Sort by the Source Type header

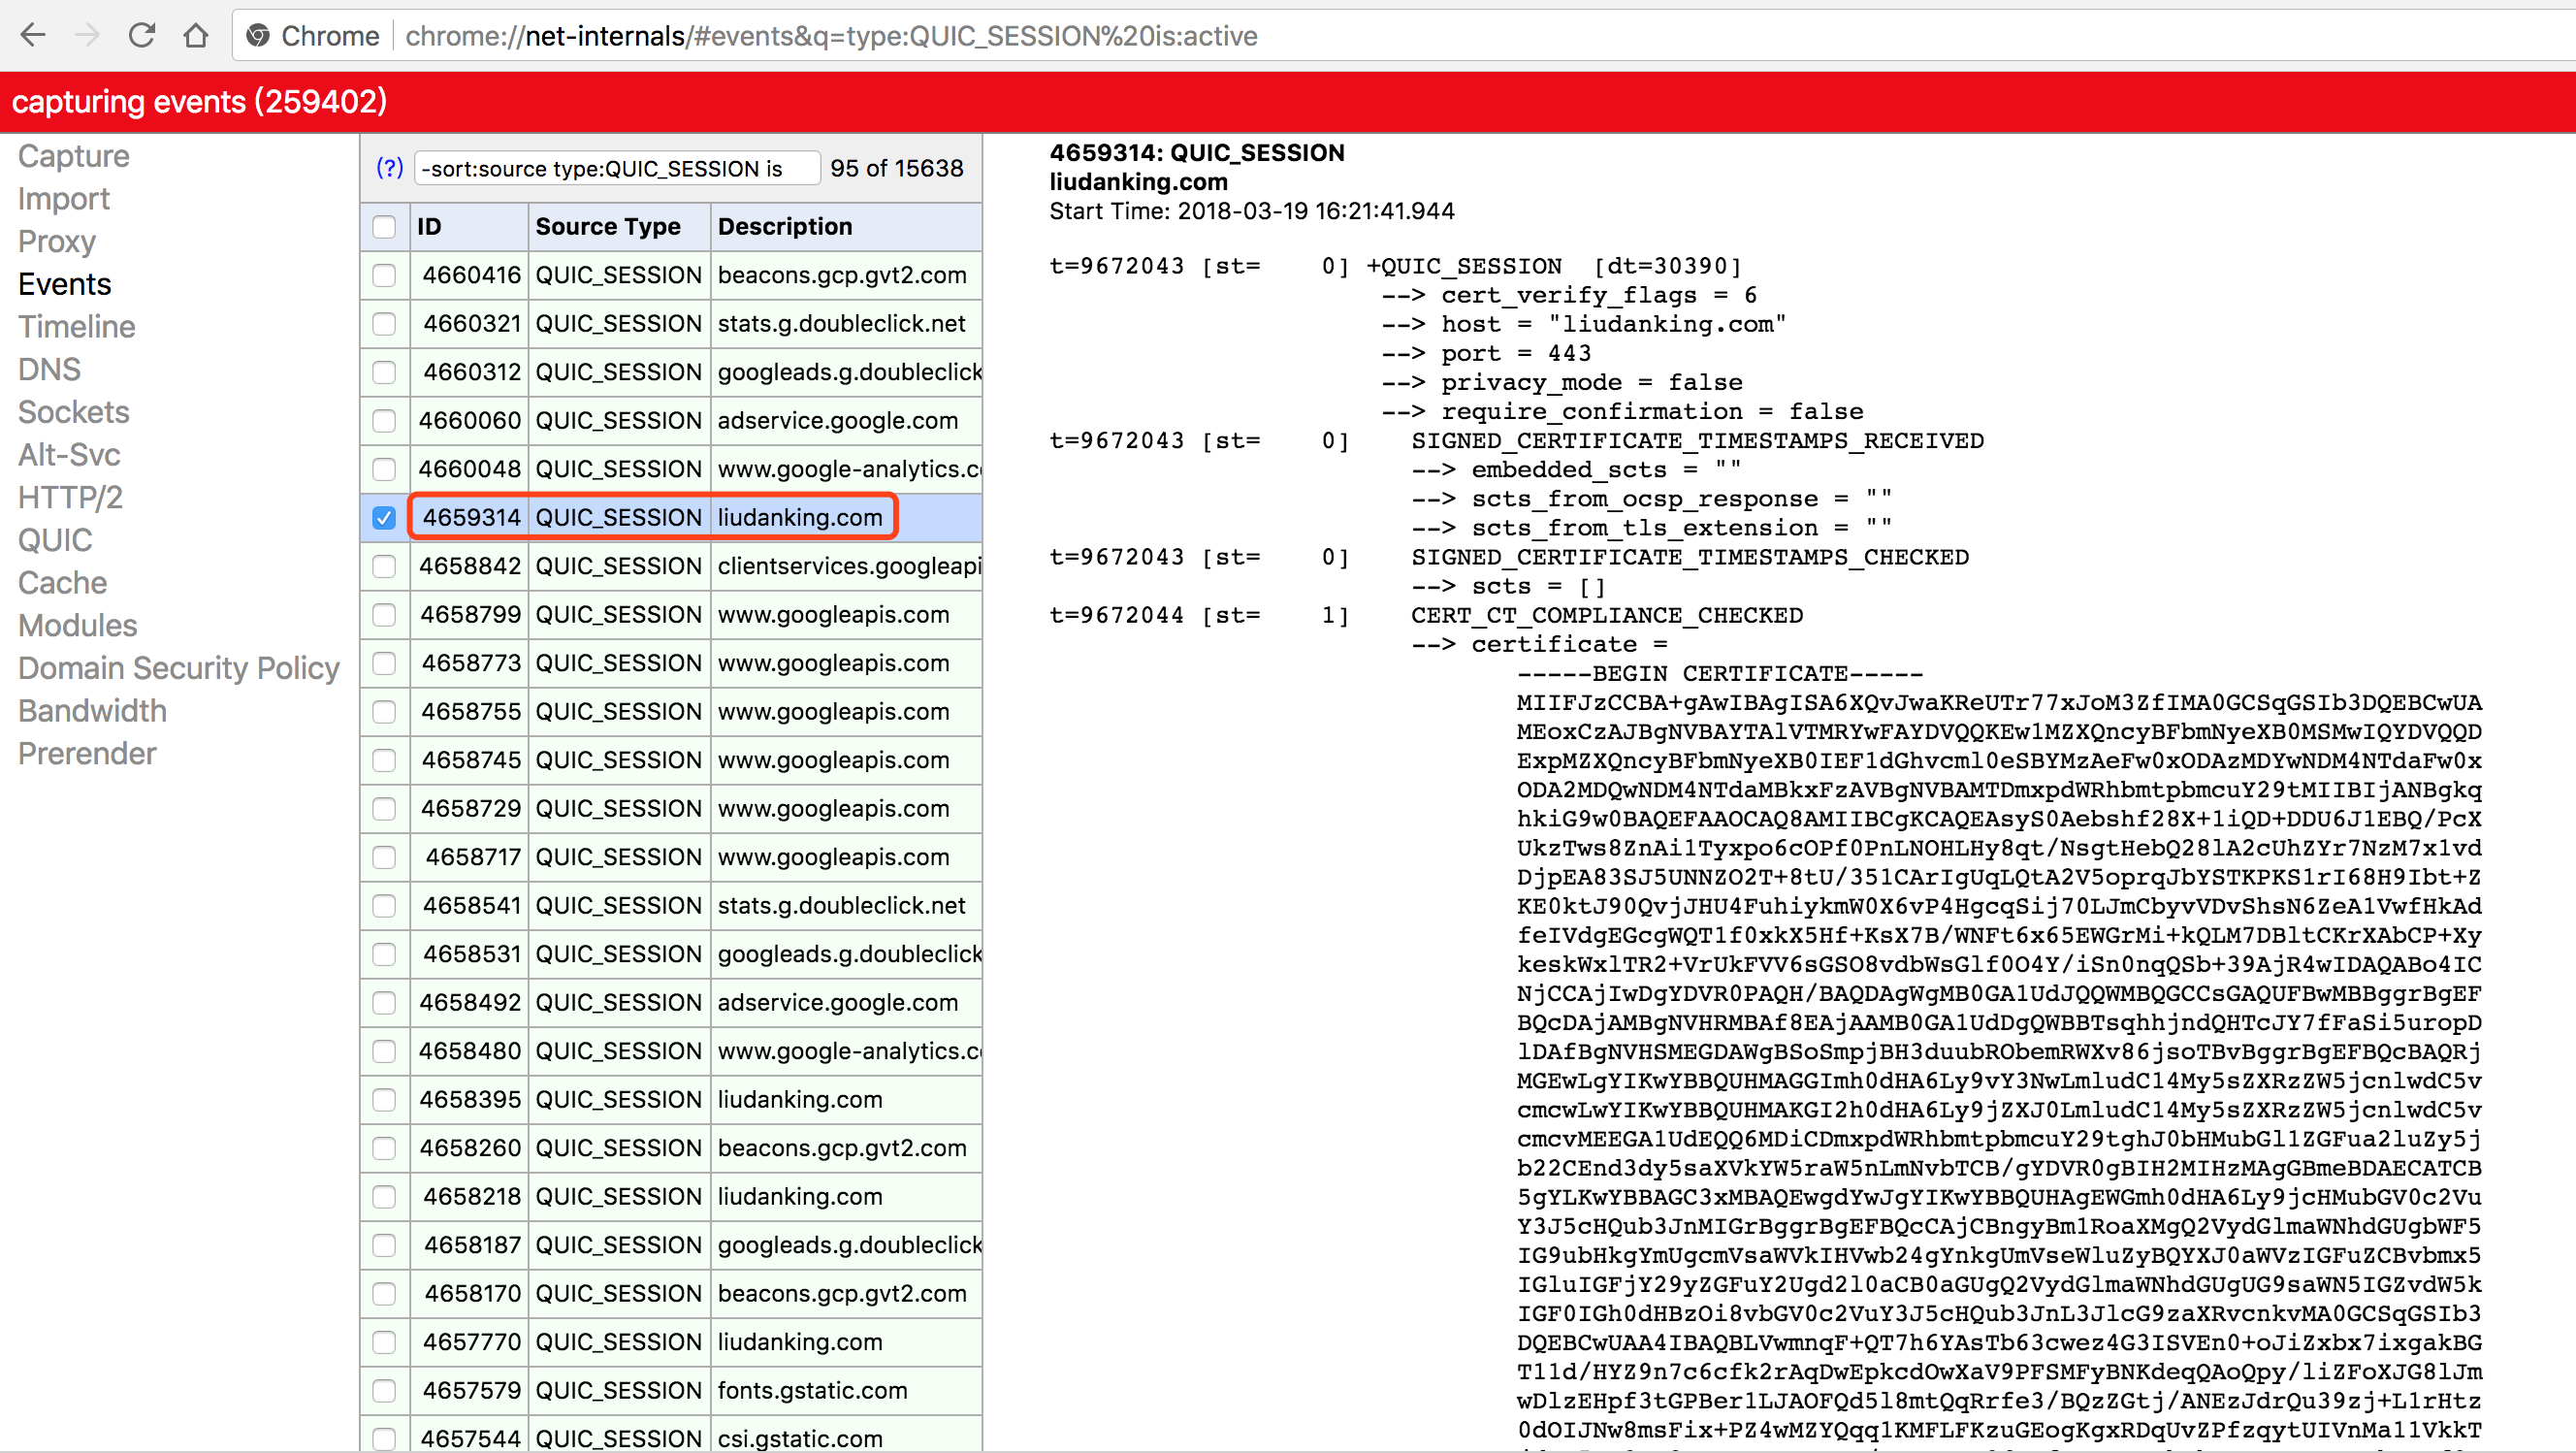click(x=608, y=227)
